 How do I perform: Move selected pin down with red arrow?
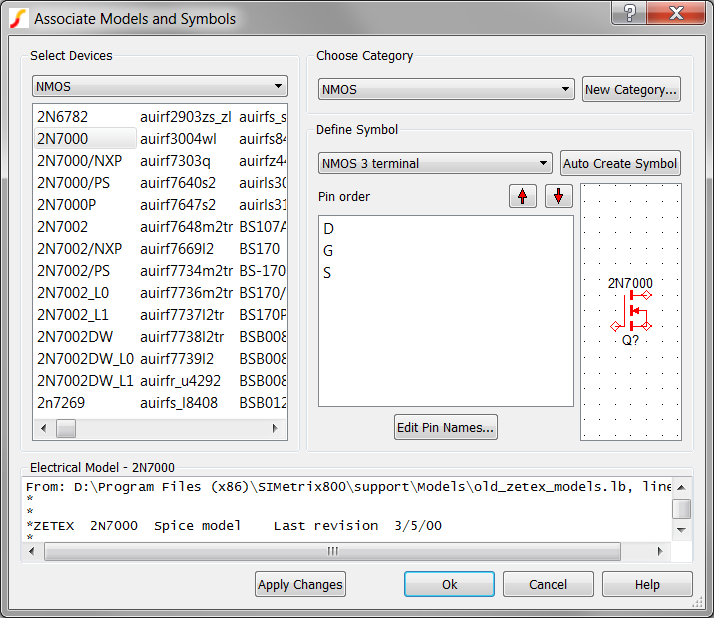pos(558,196)
